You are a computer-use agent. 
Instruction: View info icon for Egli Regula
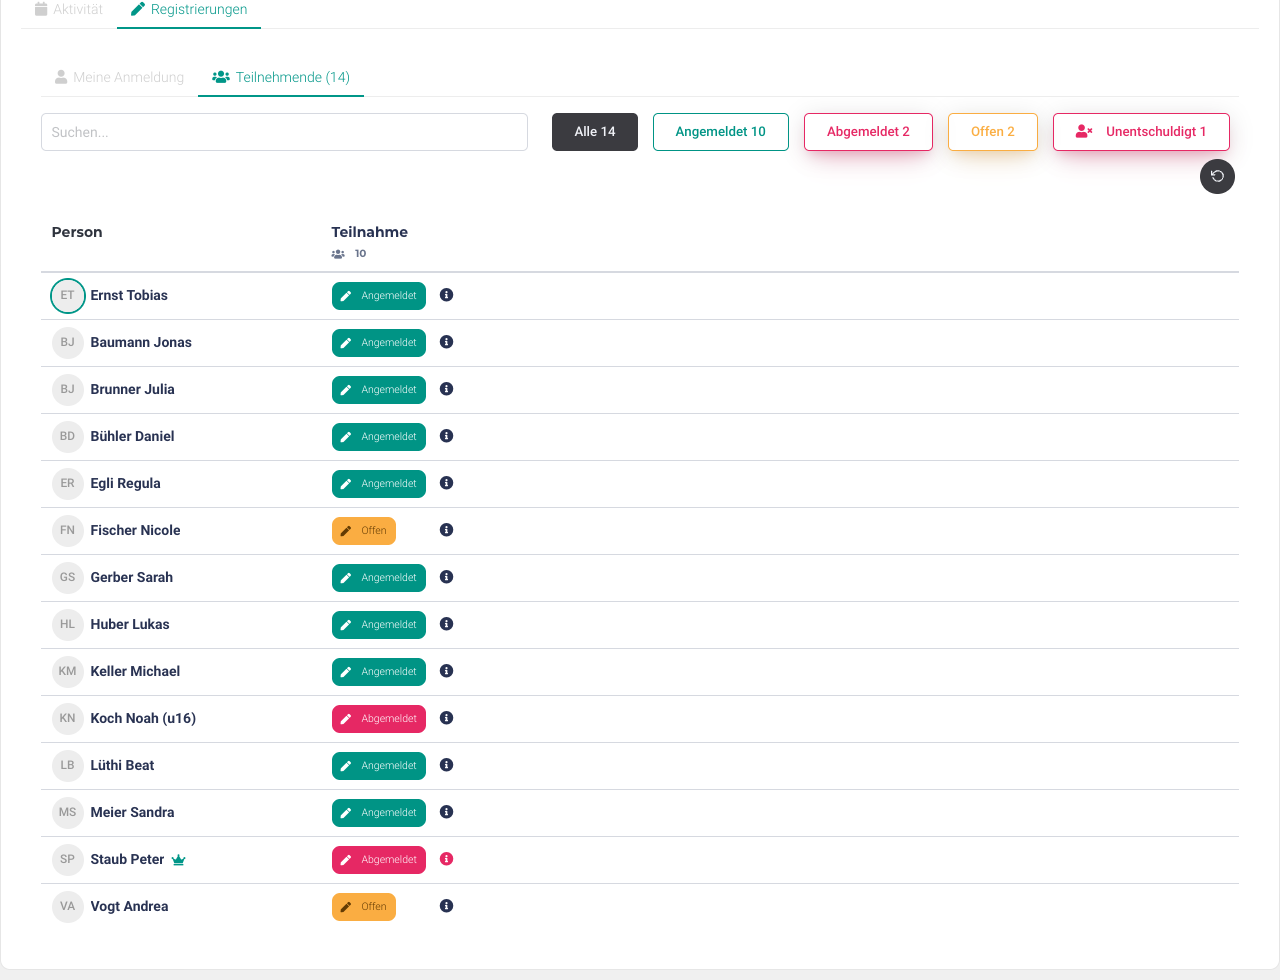pyautogui.click(x=447, y=483)
